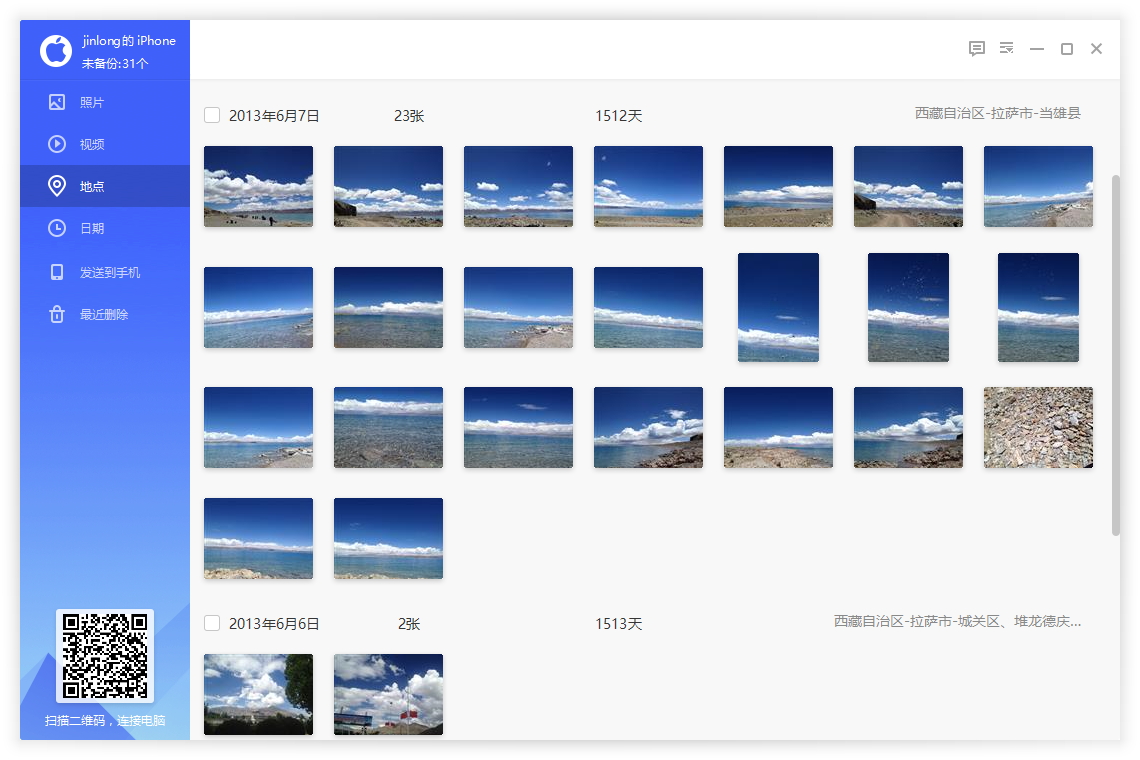The image size is (1140, 760).
Task: Click the vertical scrollbar thumb
Action: (1115, 355)
